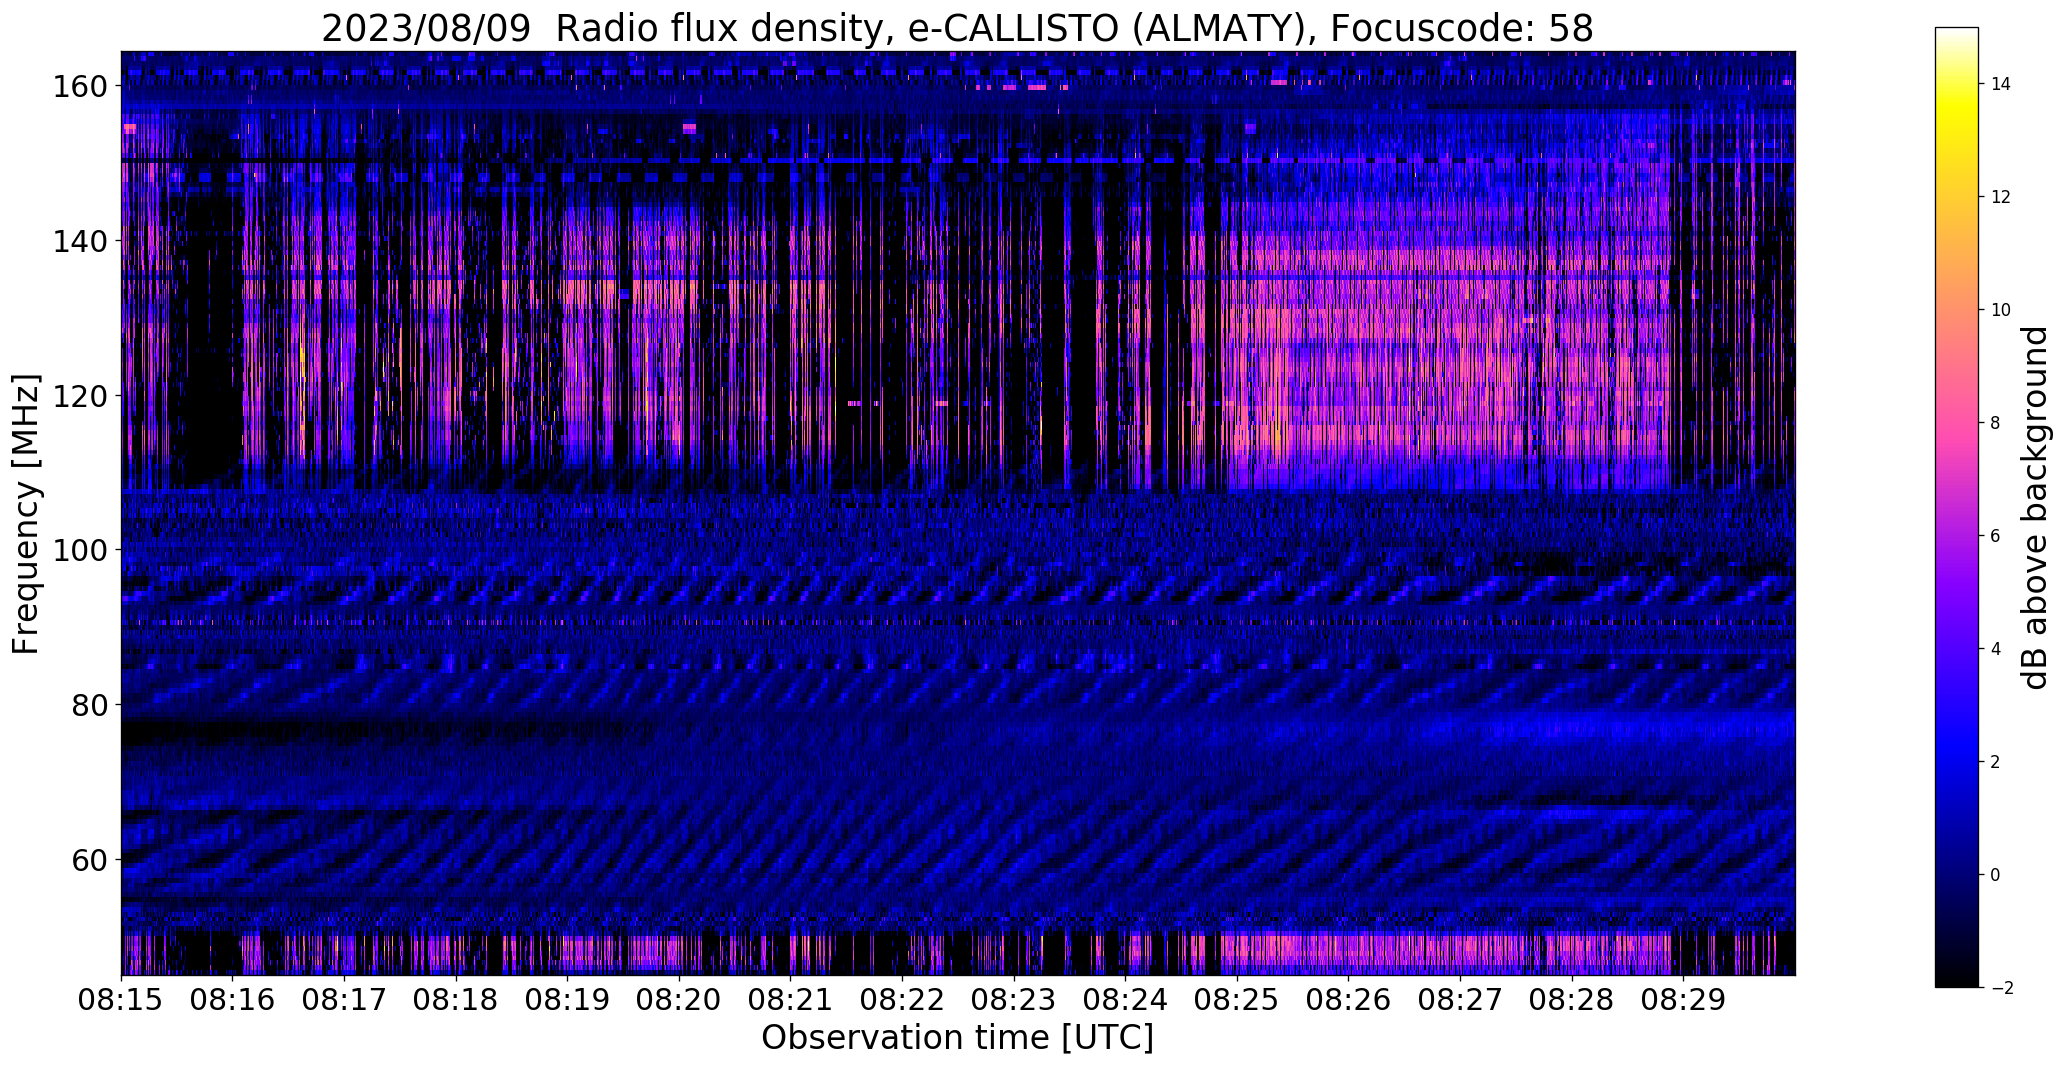Click the 08:15 time tick label

[121, 1000]
